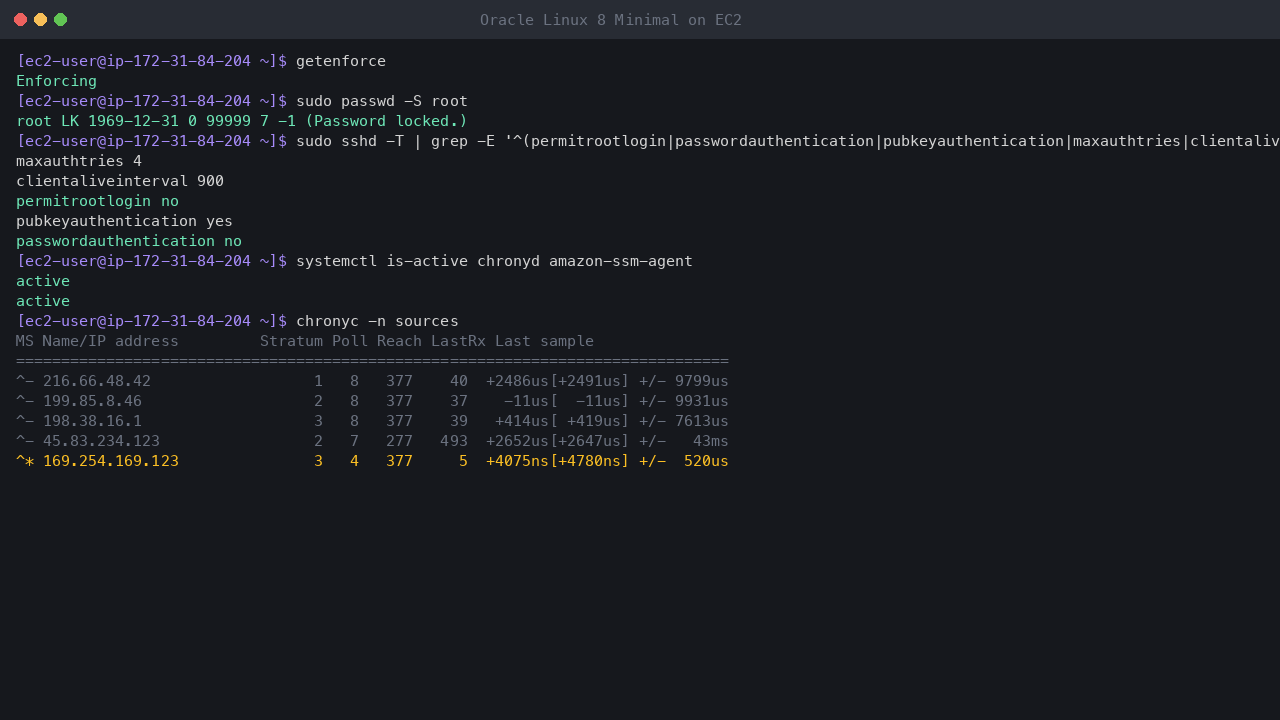Click the '+2486us[+2491us]' sample offset

point(558,381)
